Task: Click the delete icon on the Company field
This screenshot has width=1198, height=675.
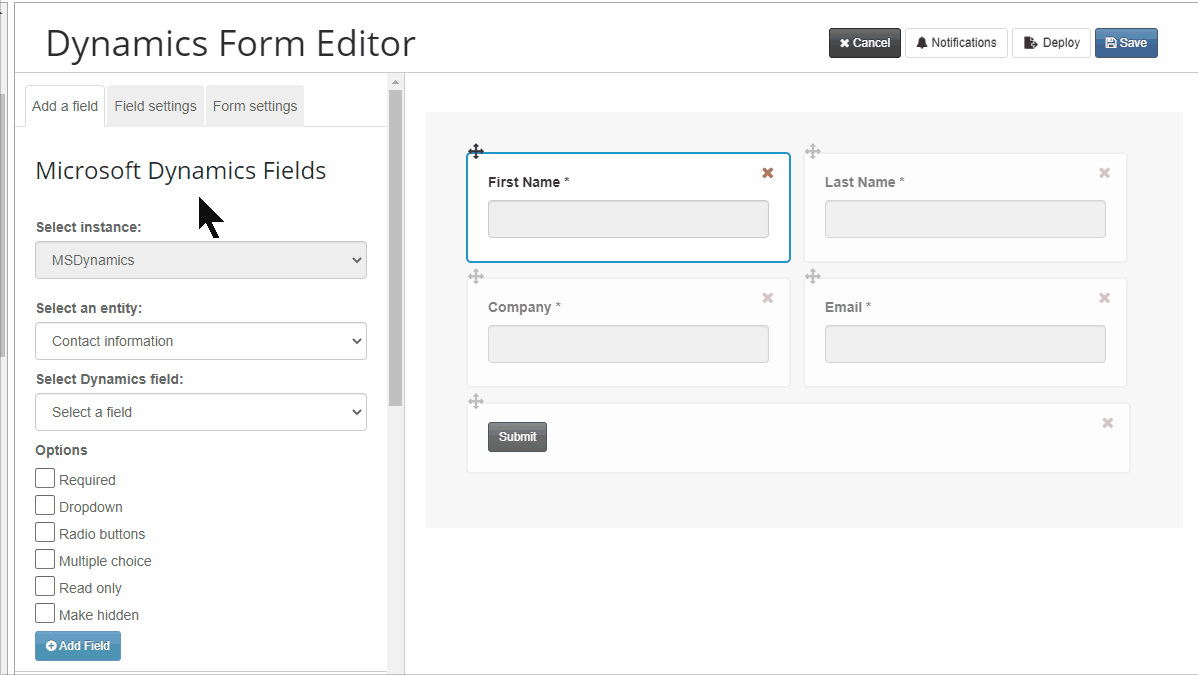Action: point(767,297)
